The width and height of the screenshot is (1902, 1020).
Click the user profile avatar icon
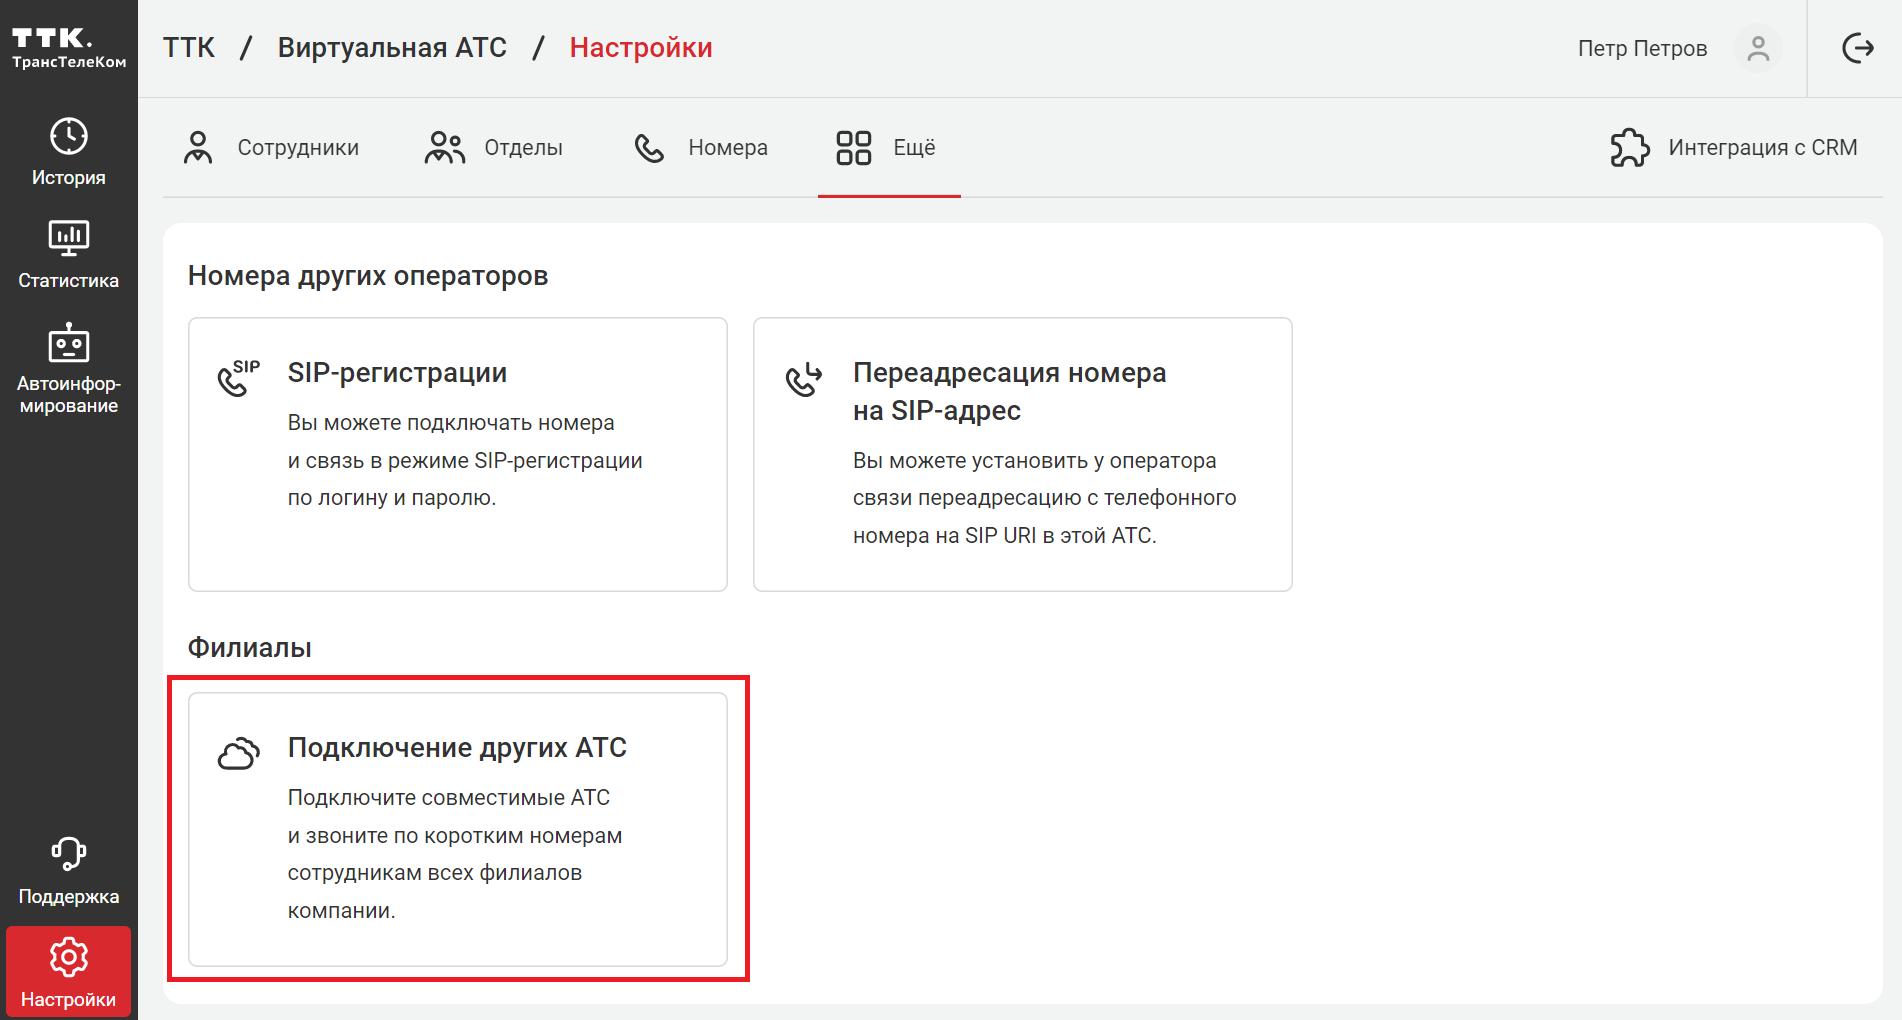(x=1758, y=48)
